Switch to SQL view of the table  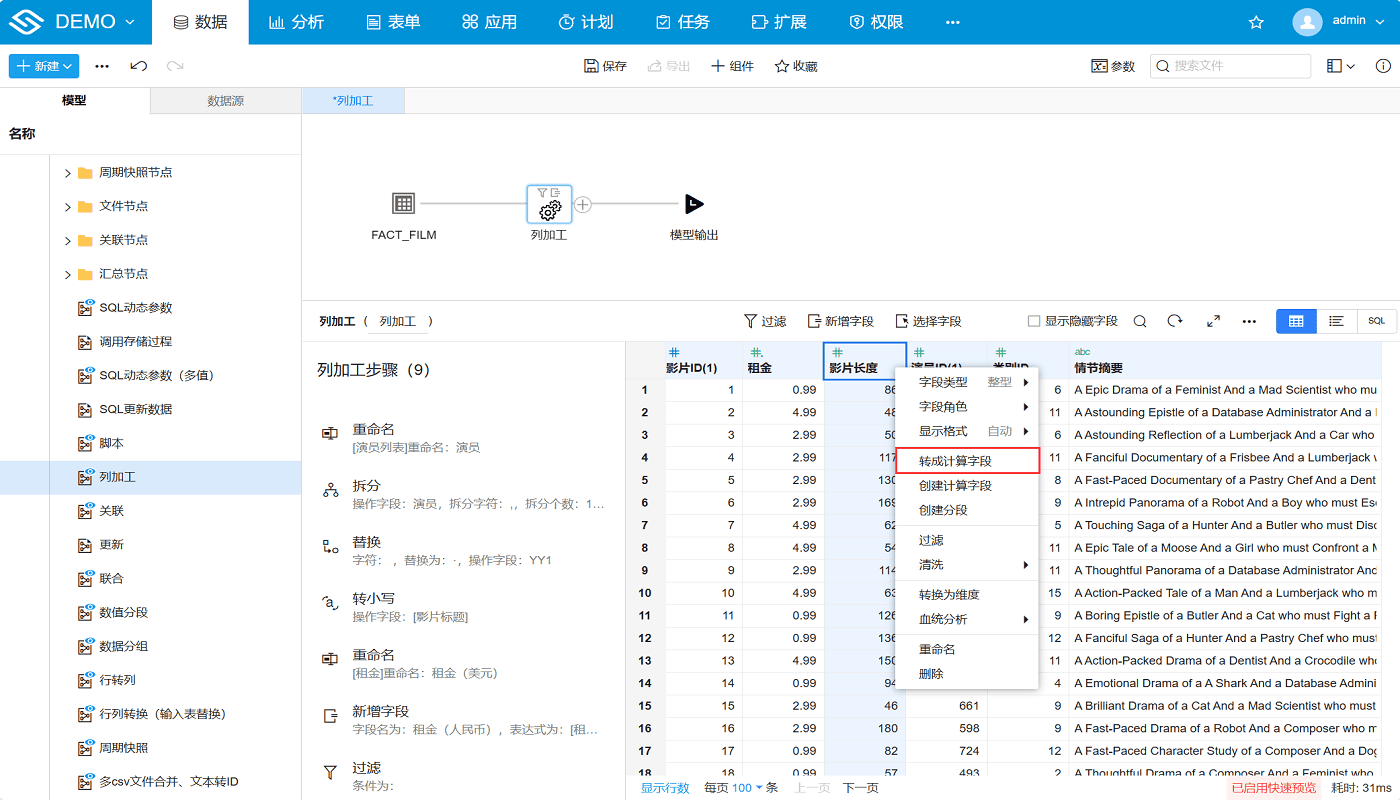point(1377,321)
